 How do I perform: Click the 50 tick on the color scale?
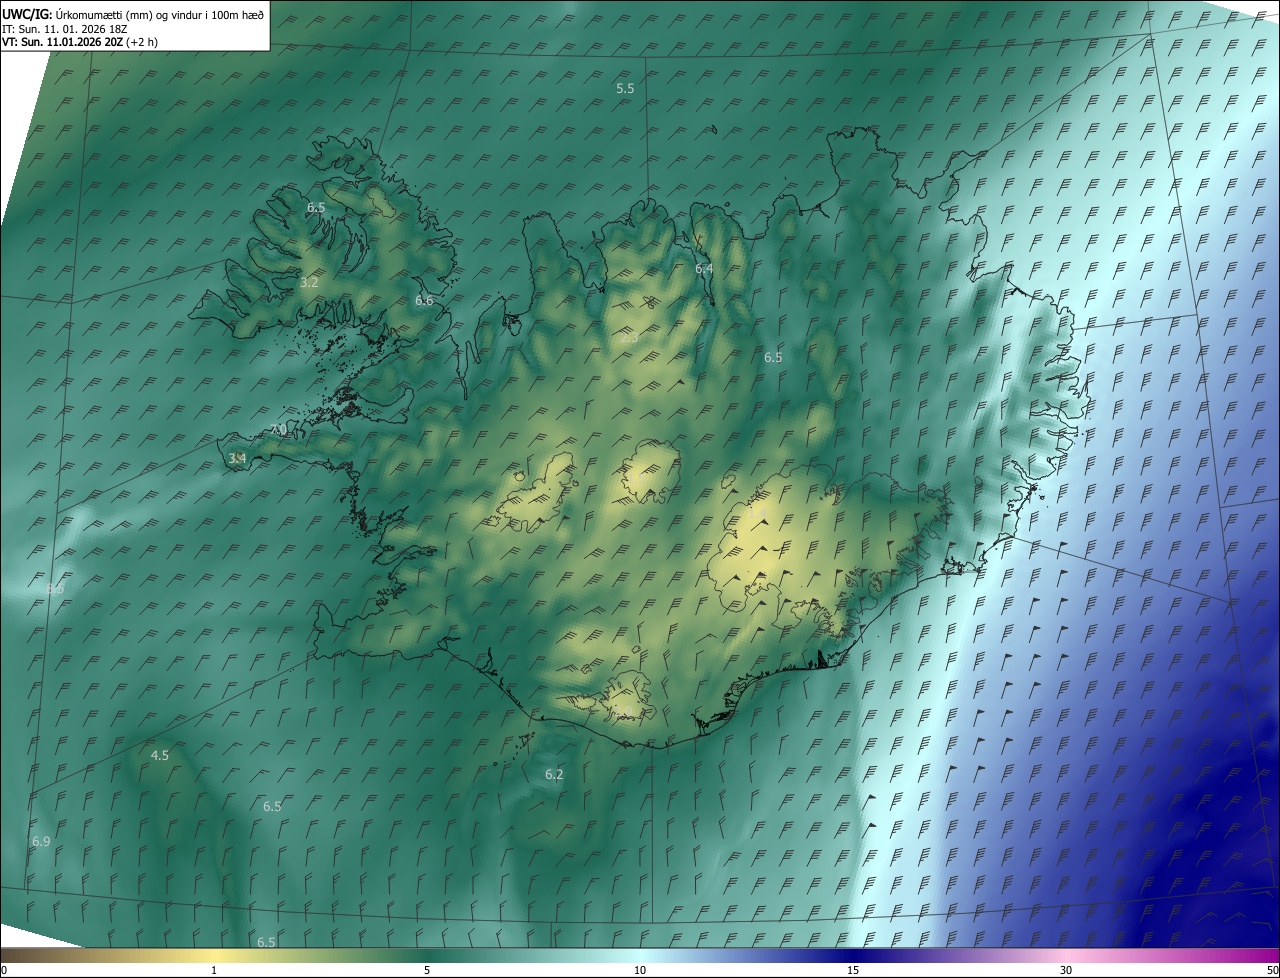pyautogui.click(x=1272, y=971)
